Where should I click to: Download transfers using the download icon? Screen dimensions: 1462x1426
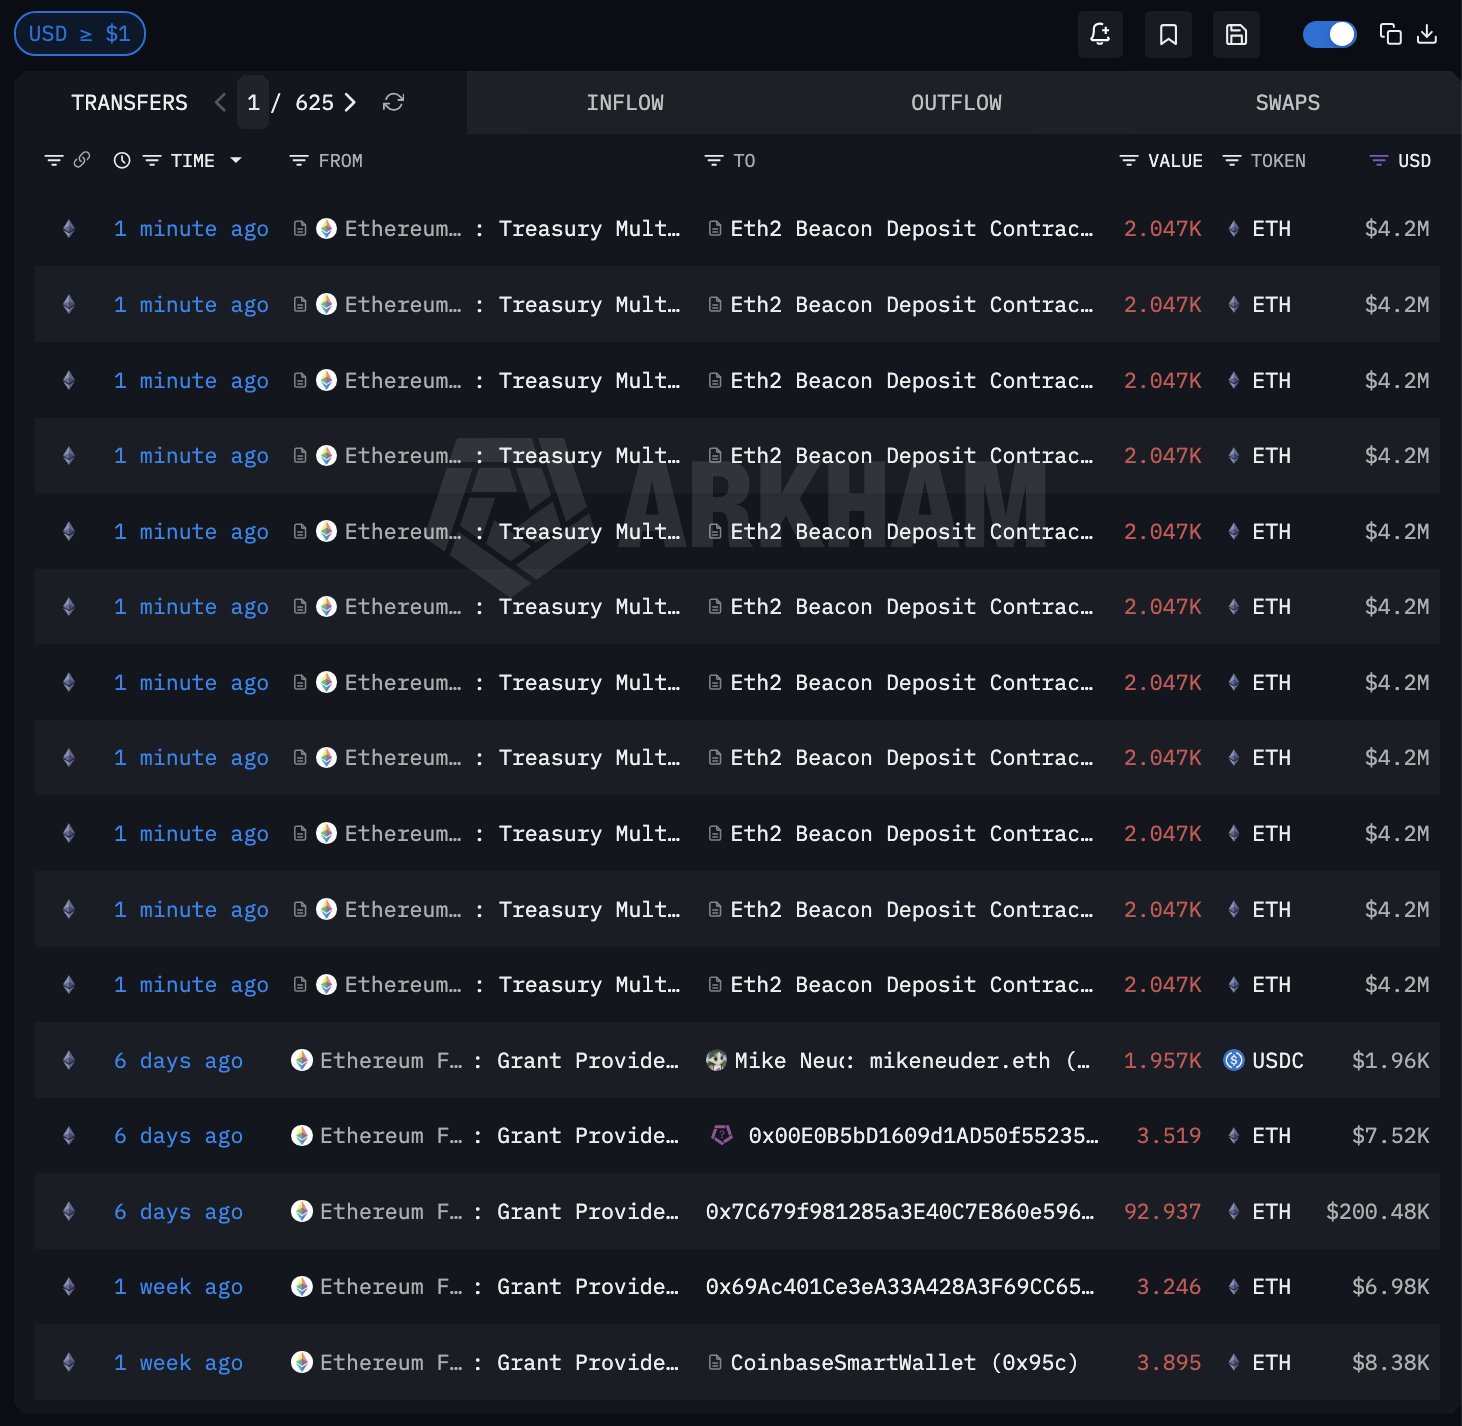1427,34
